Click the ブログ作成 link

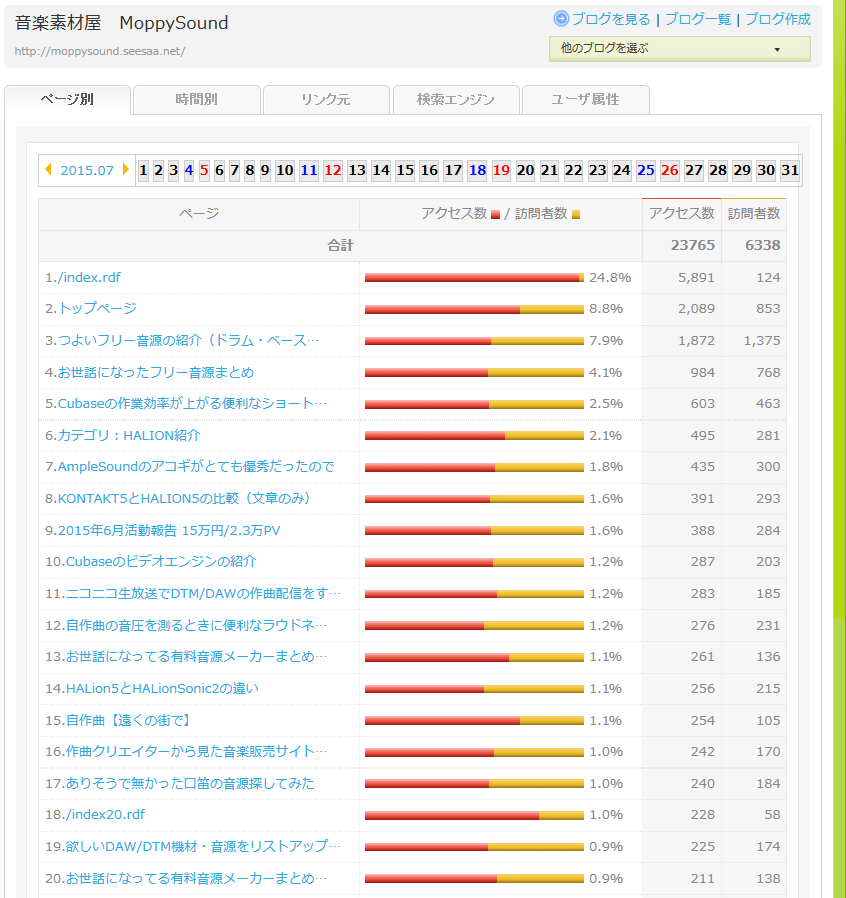tap(778, 19)
